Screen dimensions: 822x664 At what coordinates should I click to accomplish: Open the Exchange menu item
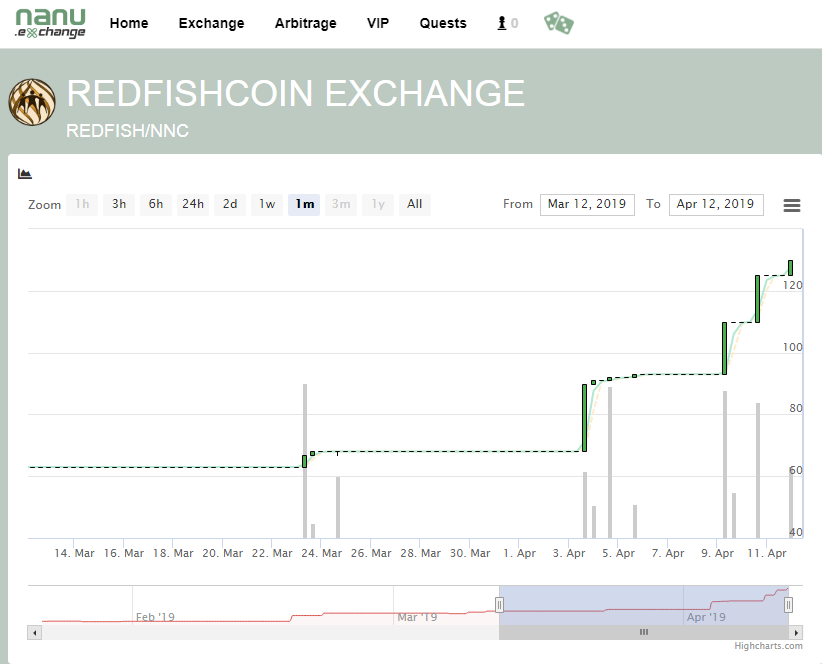pyautogui.click(x=211, y=23)
